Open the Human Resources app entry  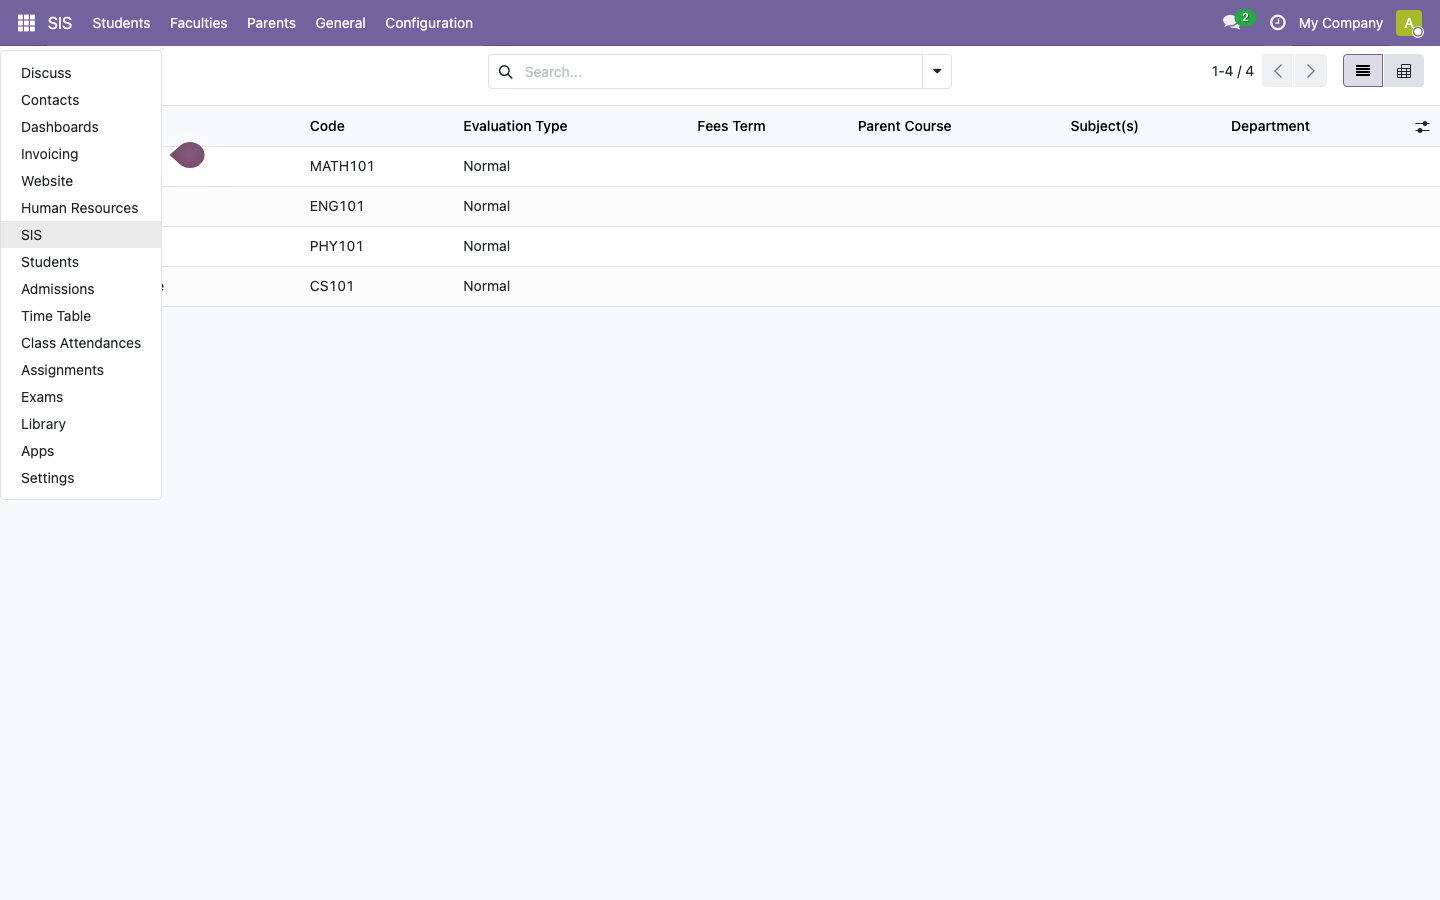(x=81, y=208)
